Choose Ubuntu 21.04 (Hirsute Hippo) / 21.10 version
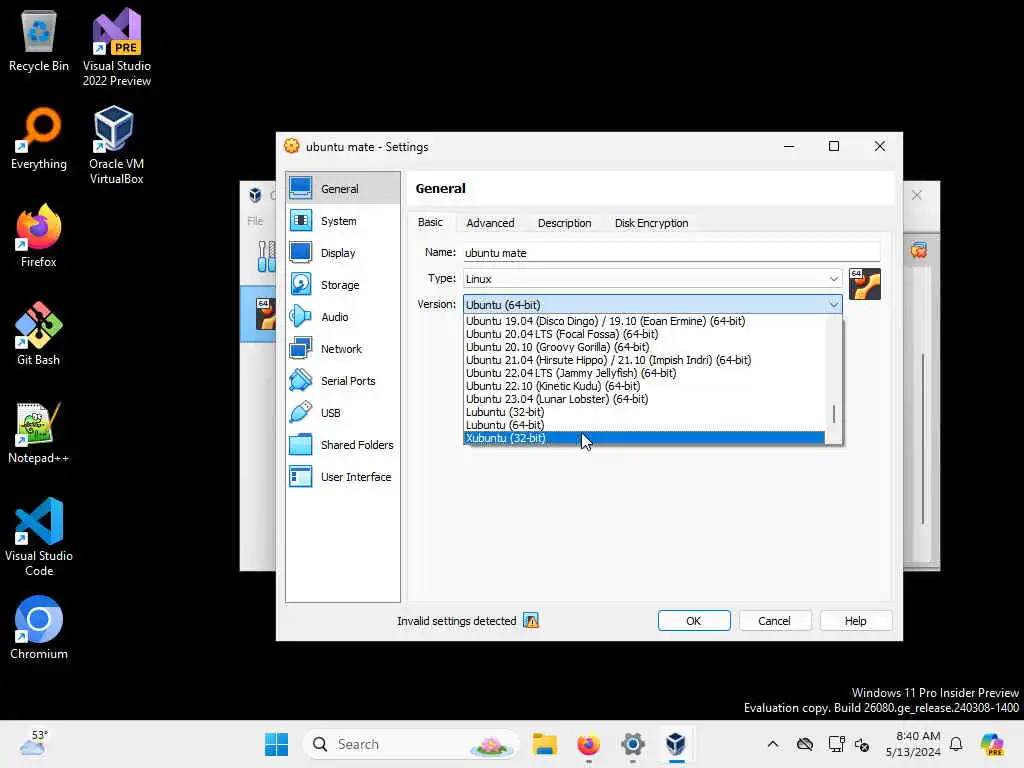Viewport: 1024px width, 768px height. tap(644, 360)
